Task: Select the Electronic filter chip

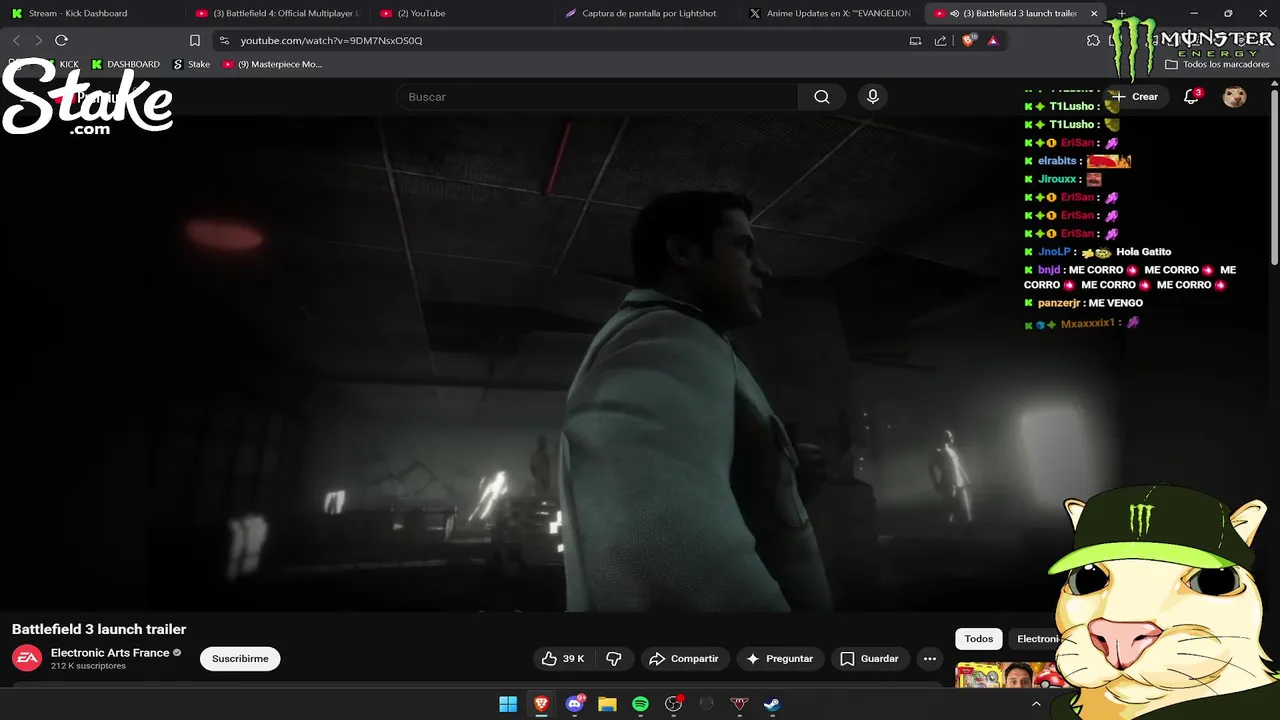Action: pyautogui.click(x=1037, y=639)
